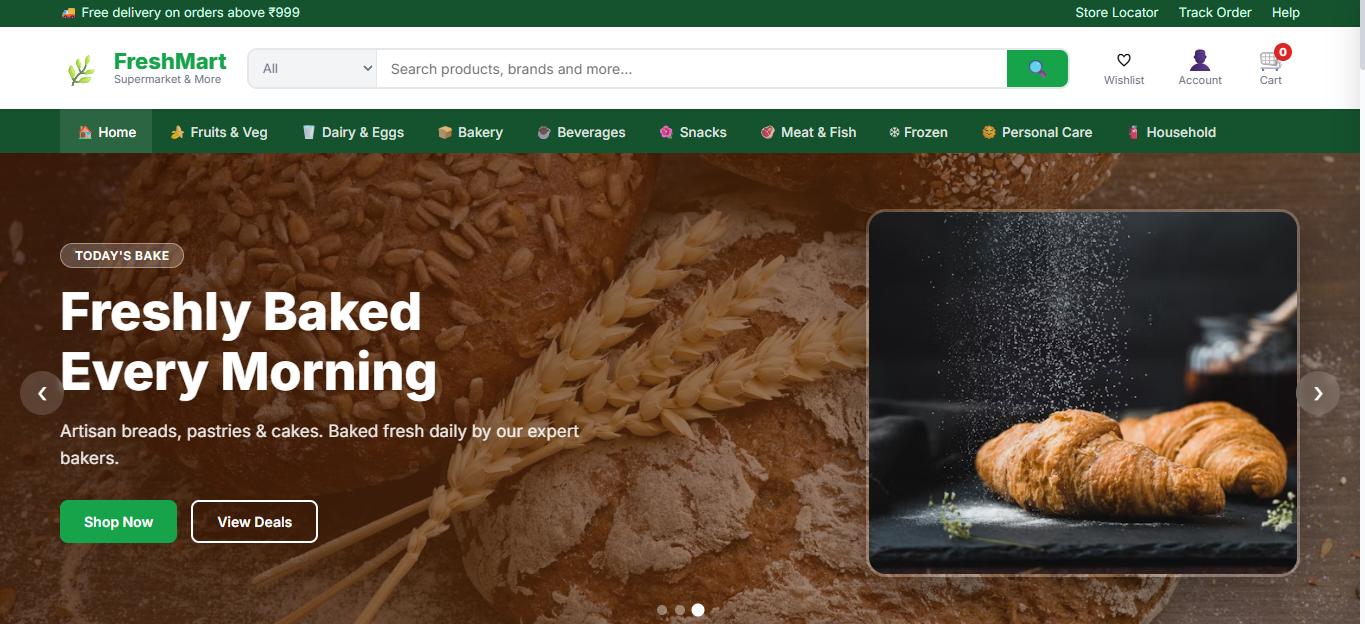The width and height of the screenshot is (1365, 624).
Task: Open the Household category
Action: click(x=1171, y=132)
